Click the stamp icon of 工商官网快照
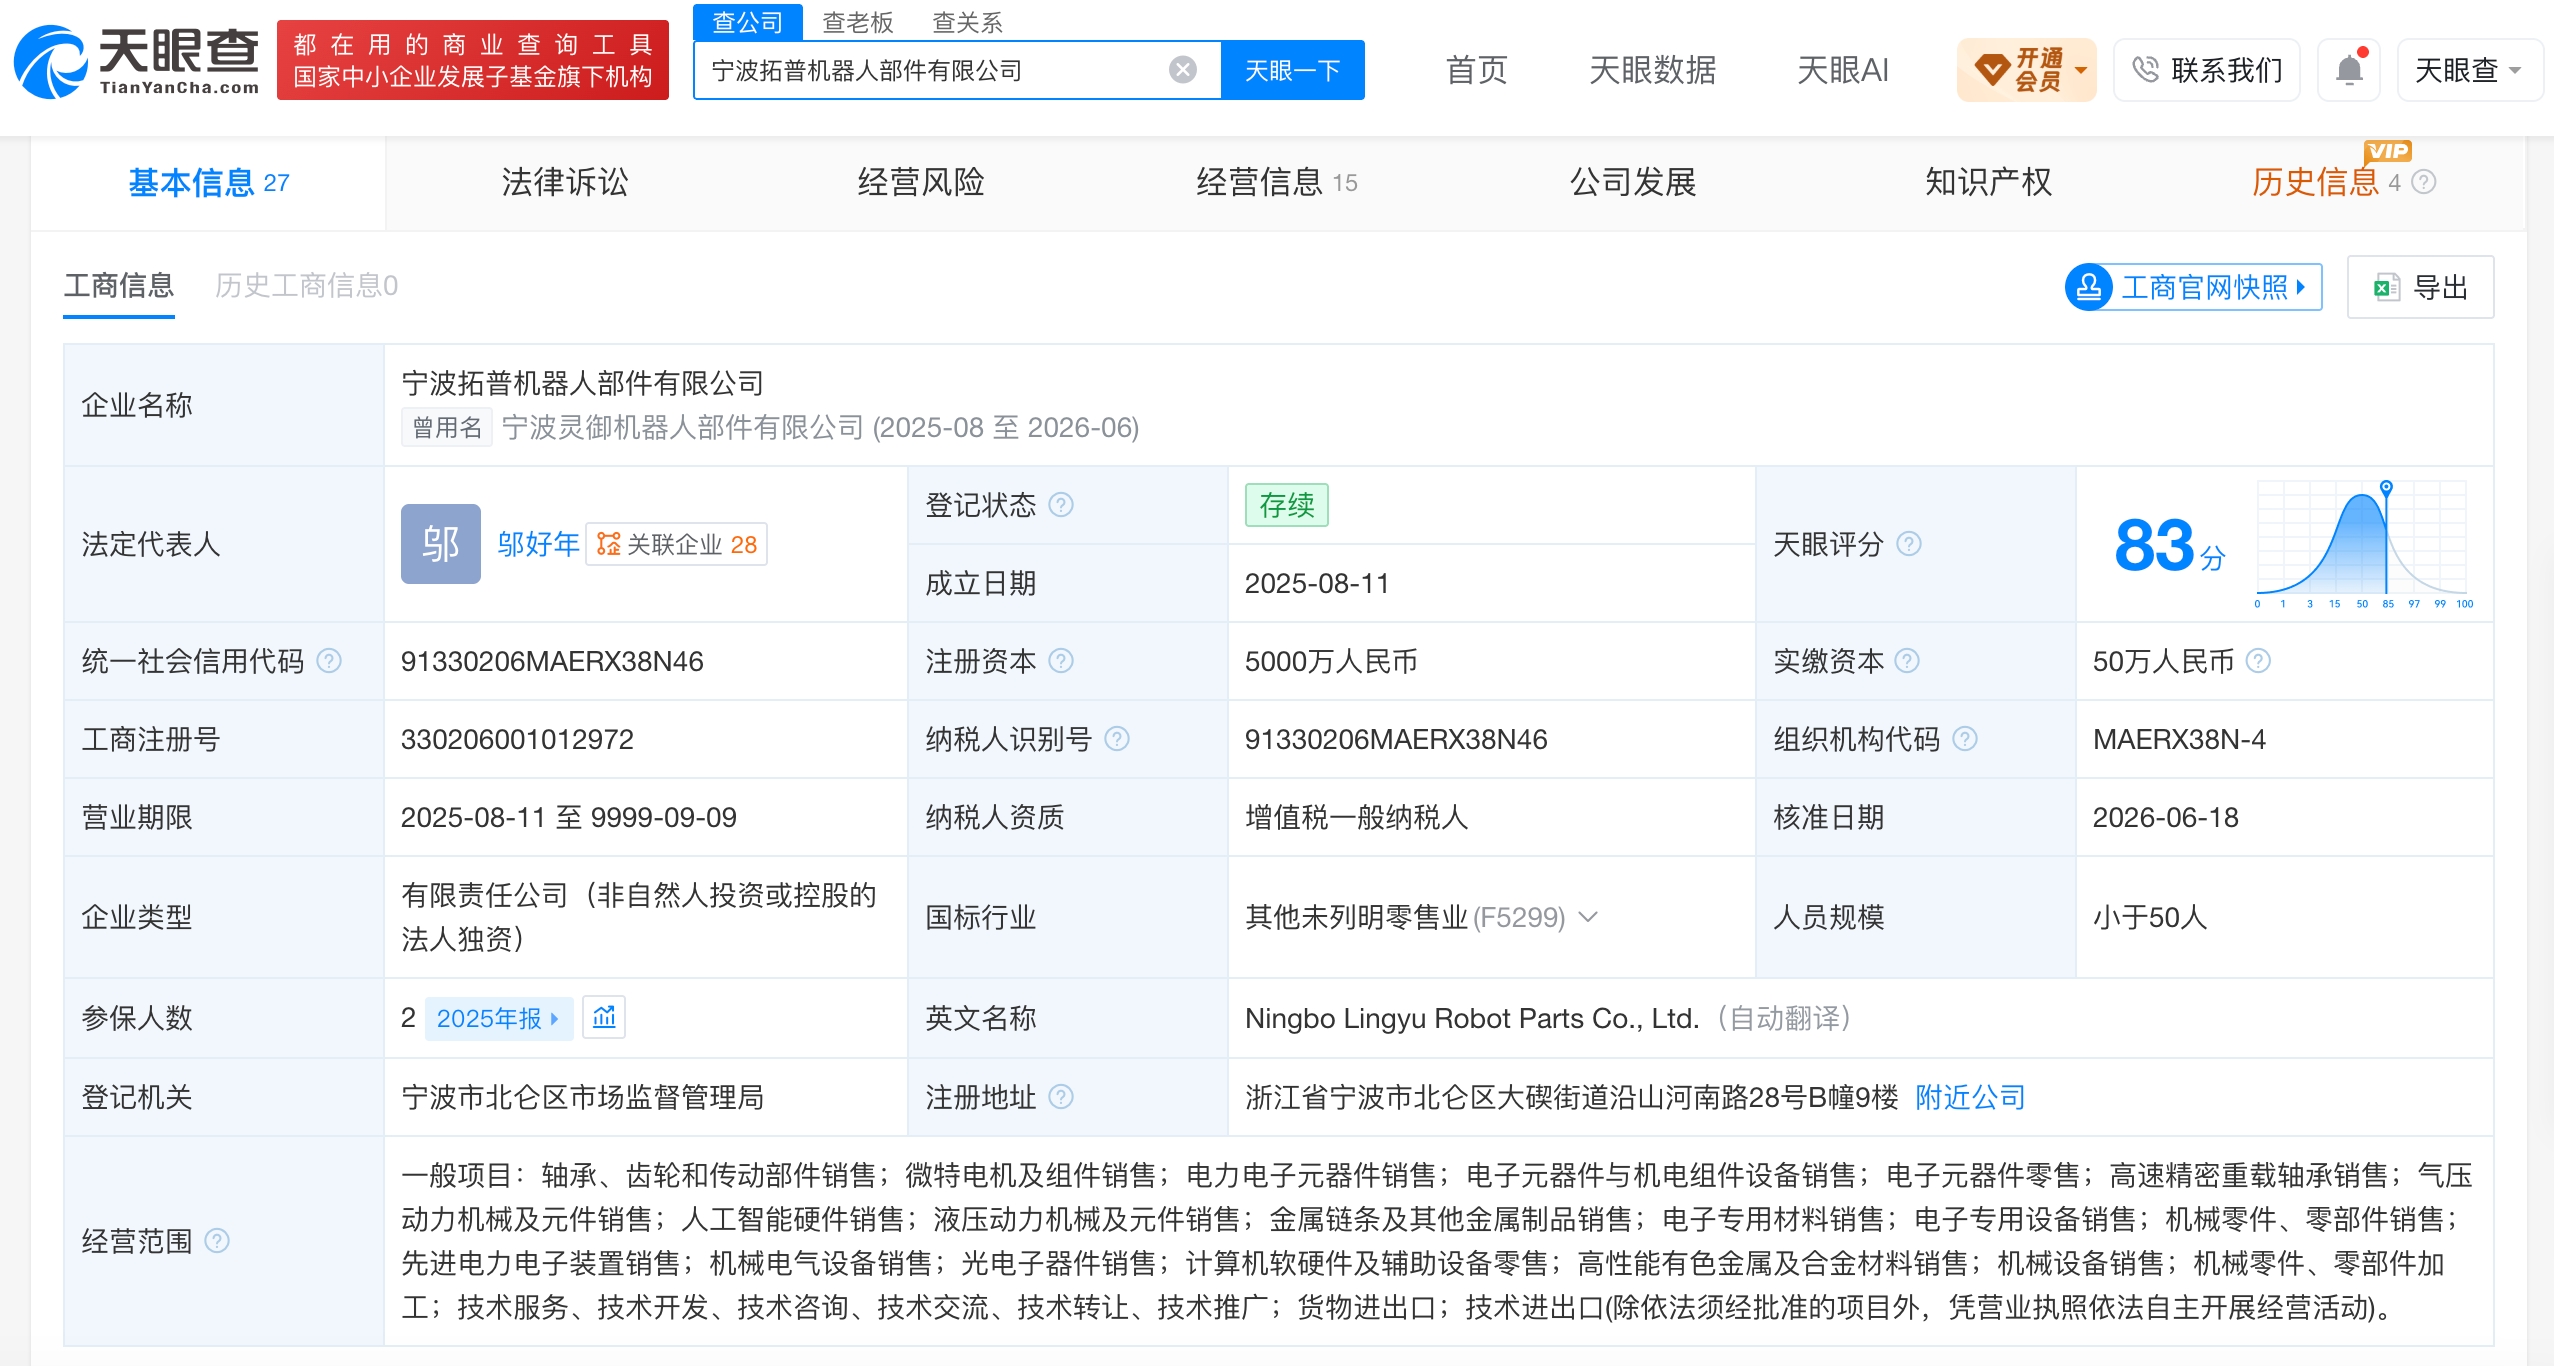Screen dimensions: 2554x1366 pos(2088,288)
